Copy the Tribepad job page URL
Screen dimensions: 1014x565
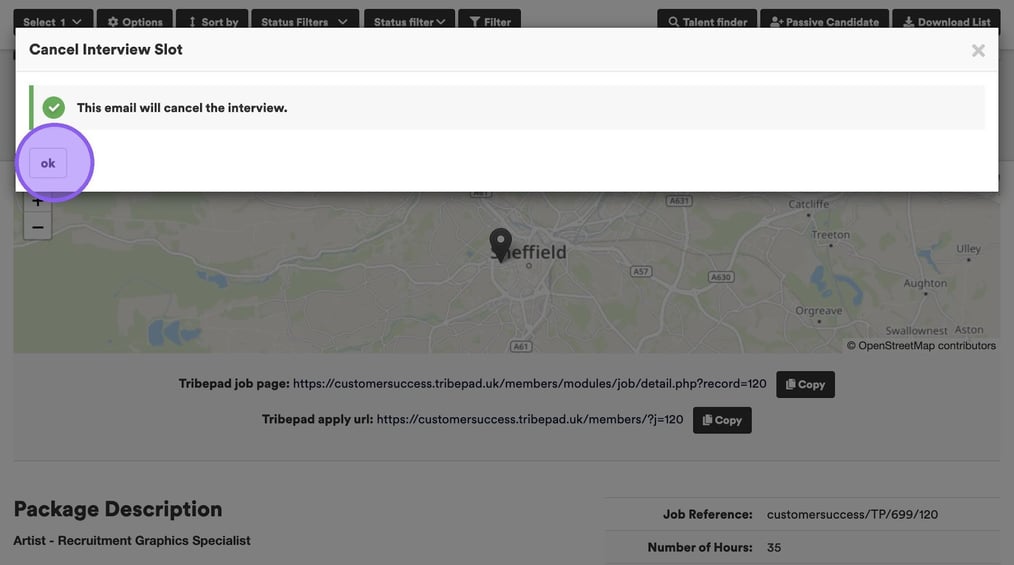805,384
